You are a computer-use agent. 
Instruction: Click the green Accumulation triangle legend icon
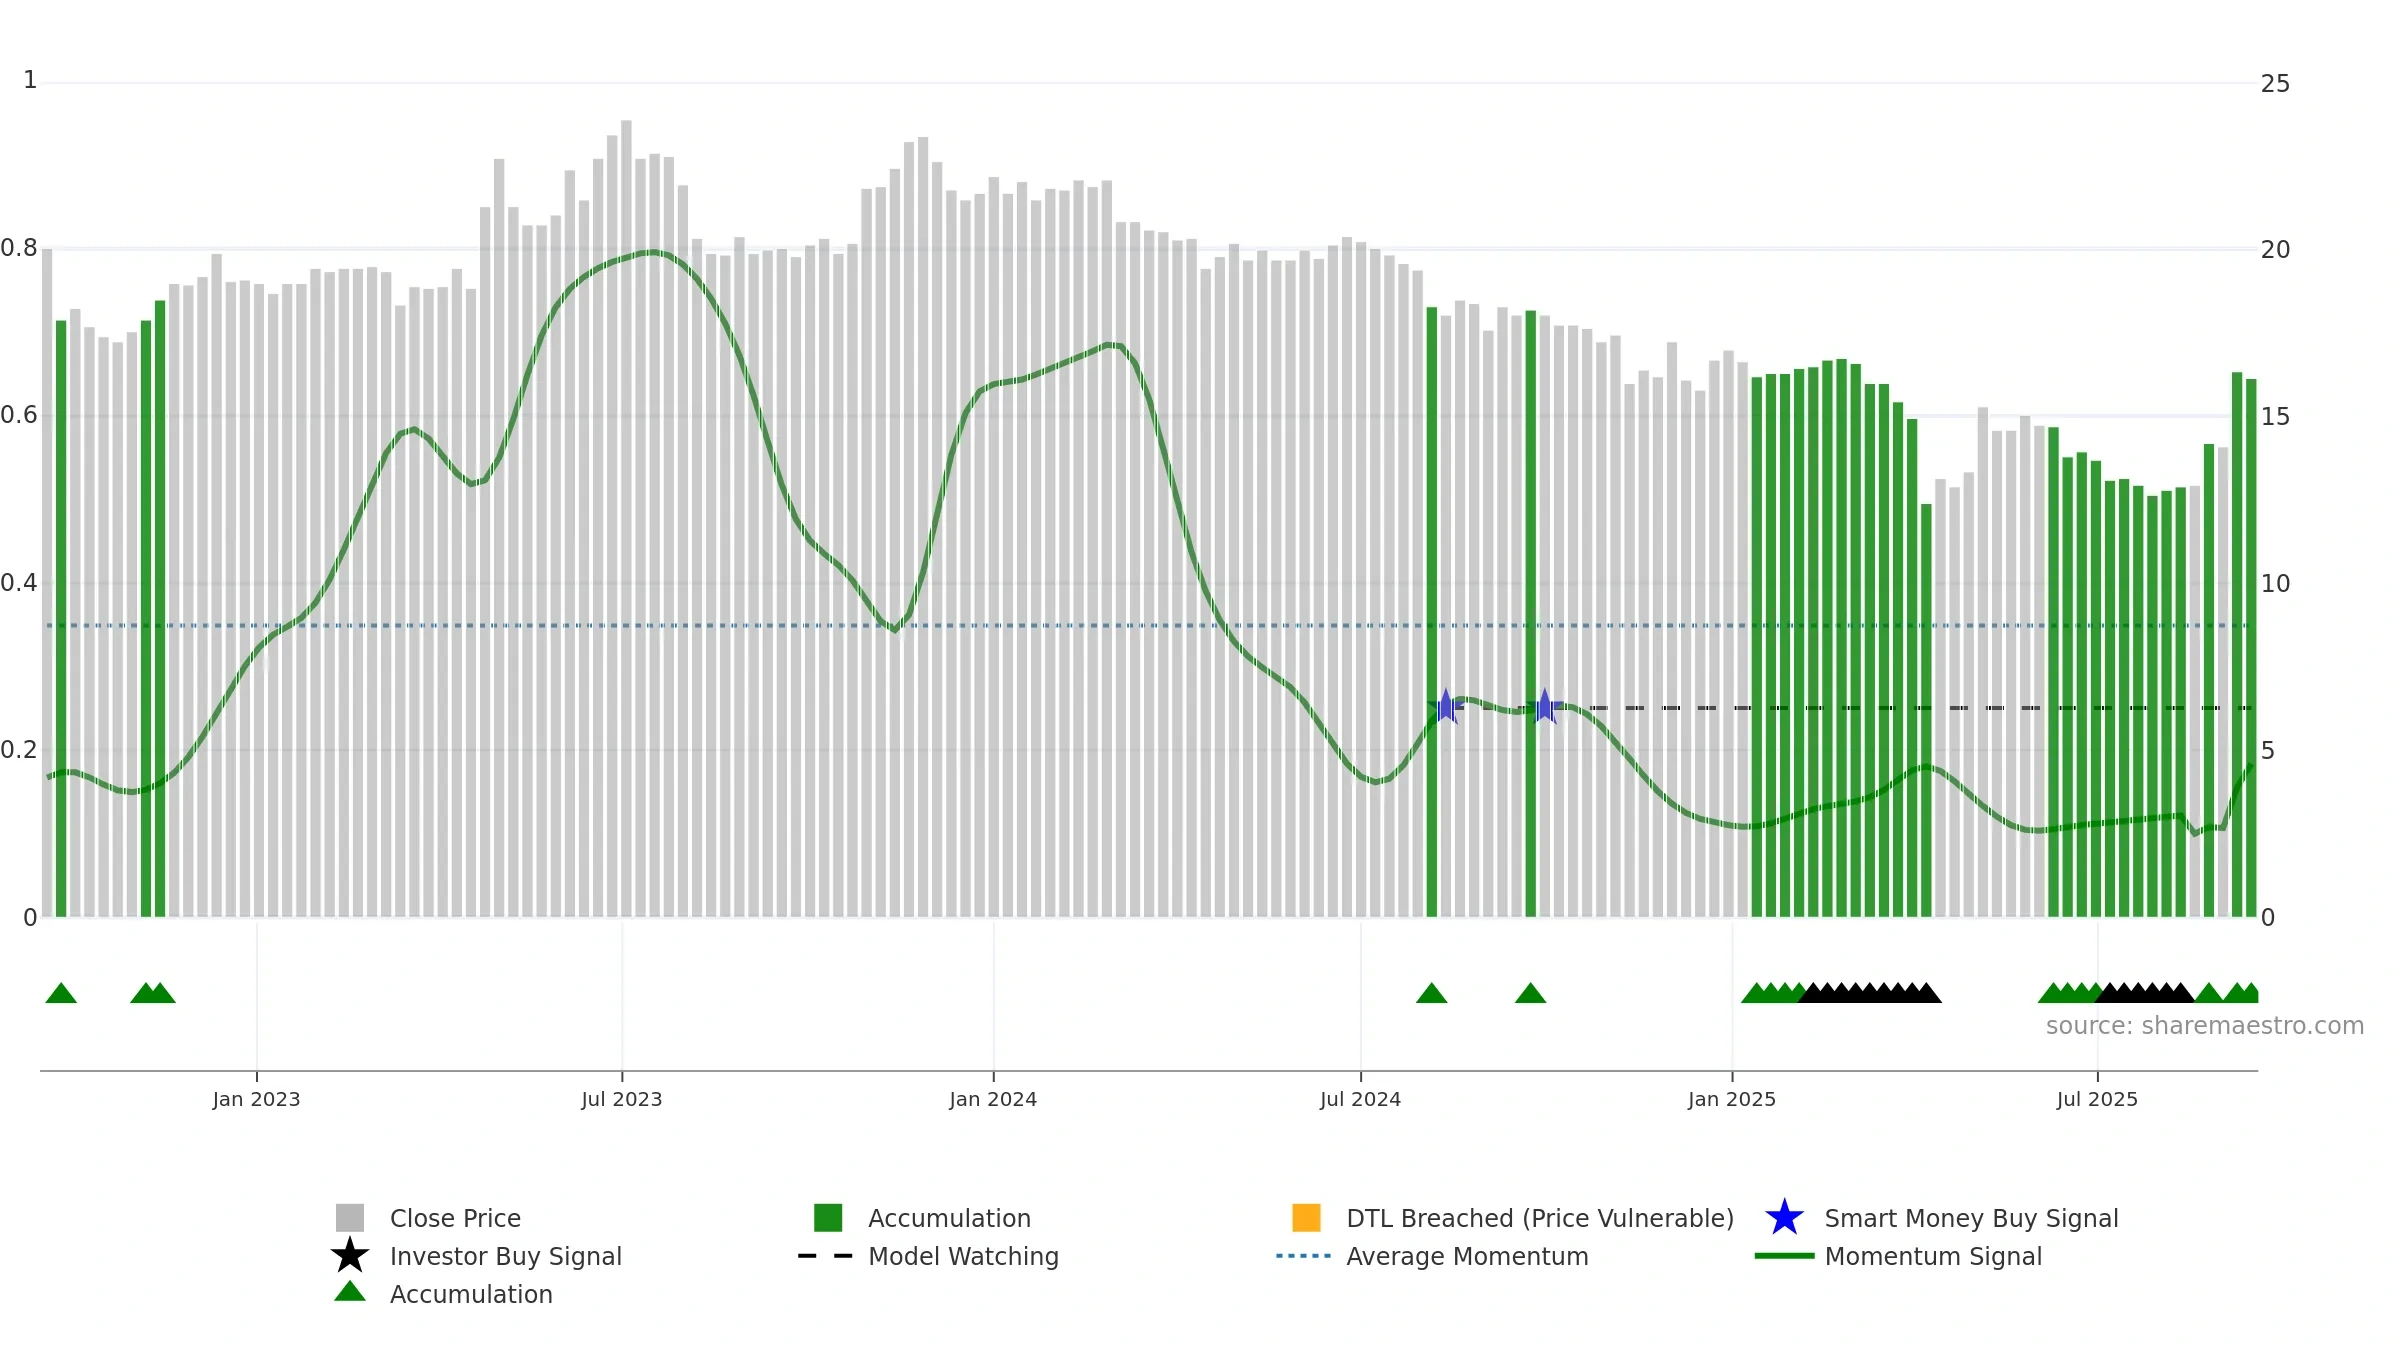click(x=350, y=1292)
